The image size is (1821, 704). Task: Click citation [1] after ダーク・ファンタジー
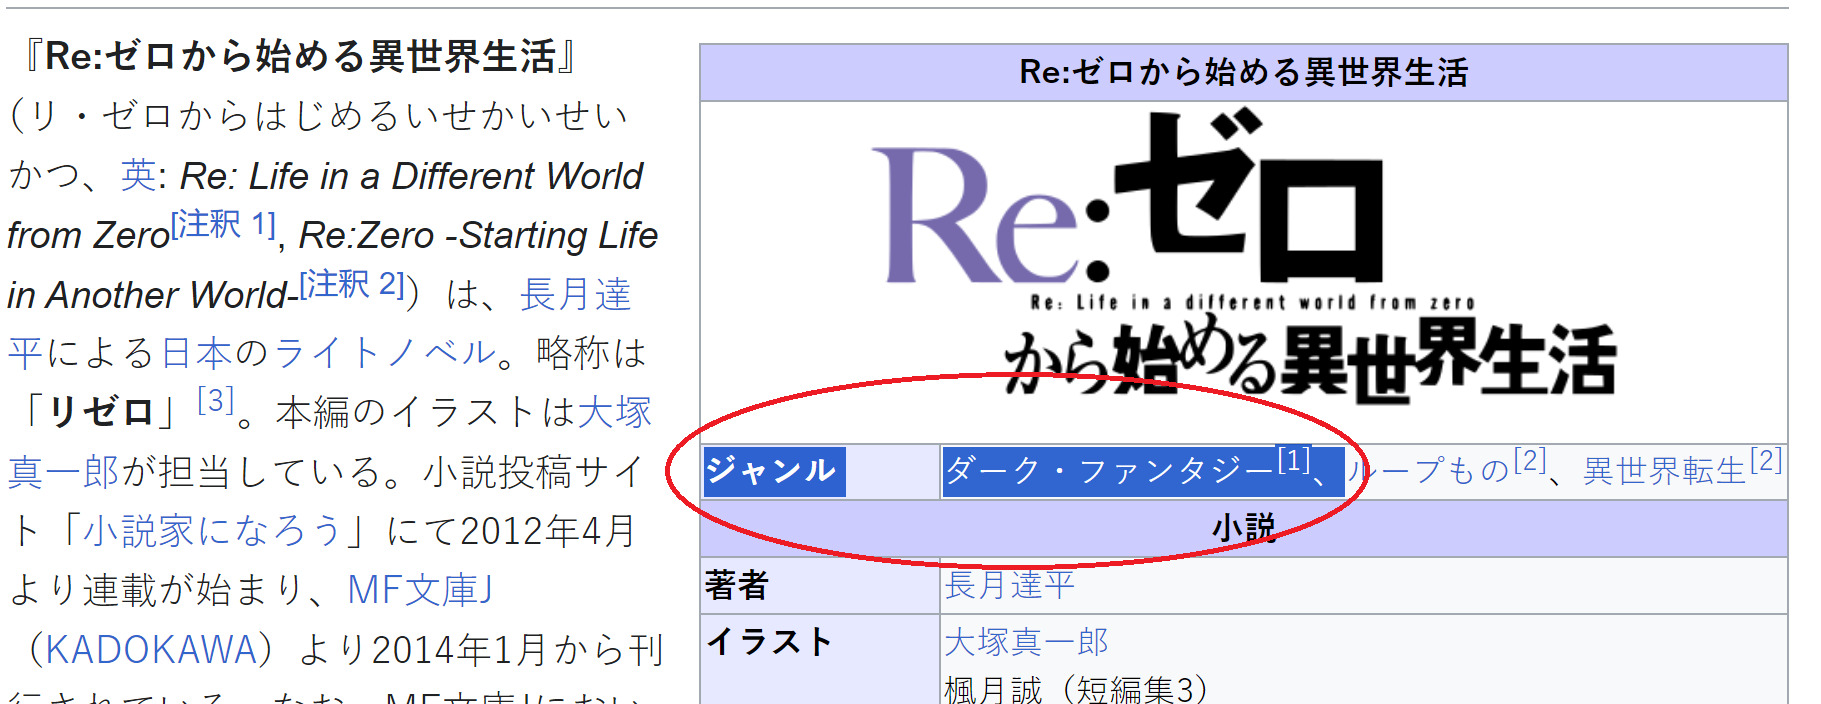1293,460
